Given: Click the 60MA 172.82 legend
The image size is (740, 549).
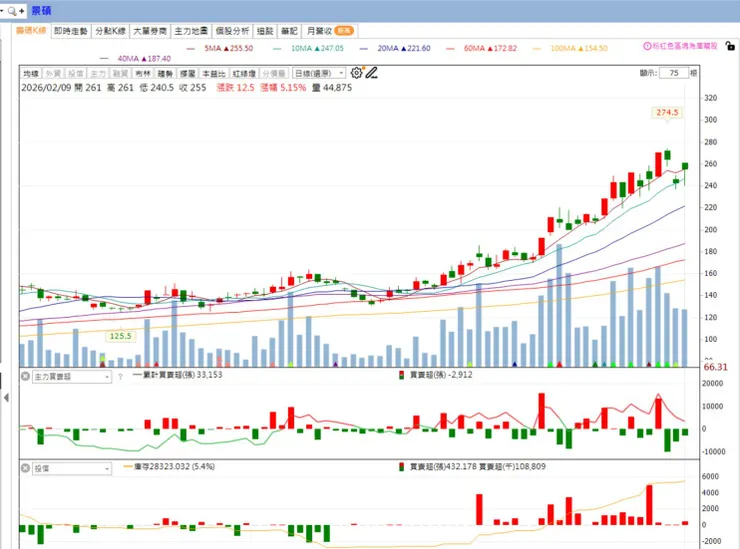Looking at the screenshot, I should 482,48.
